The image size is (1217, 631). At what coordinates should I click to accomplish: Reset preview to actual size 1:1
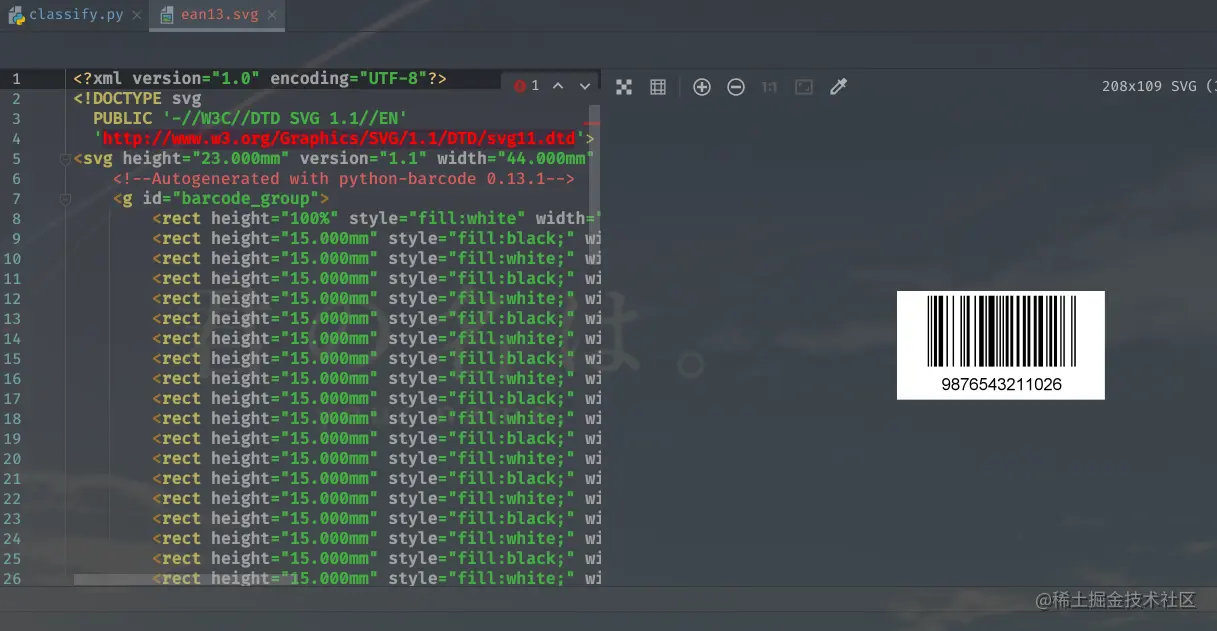point(769,87)
